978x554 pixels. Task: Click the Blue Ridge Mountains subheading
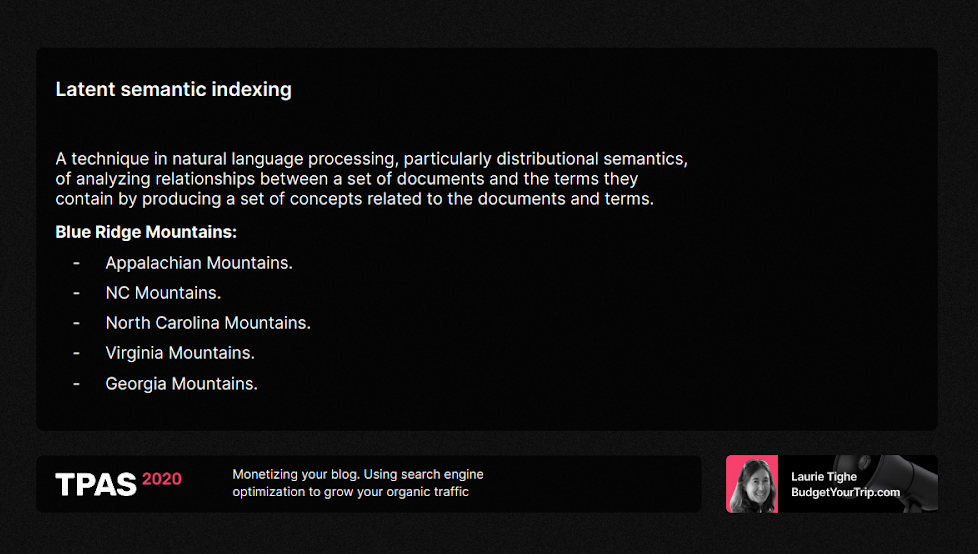pyautogui.click(x=146, y=232)
